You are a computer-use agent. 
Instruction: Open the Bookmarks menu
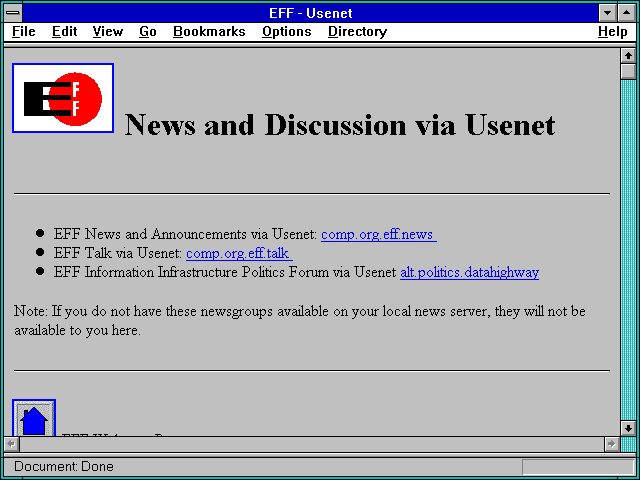click(x=209, y=31)
